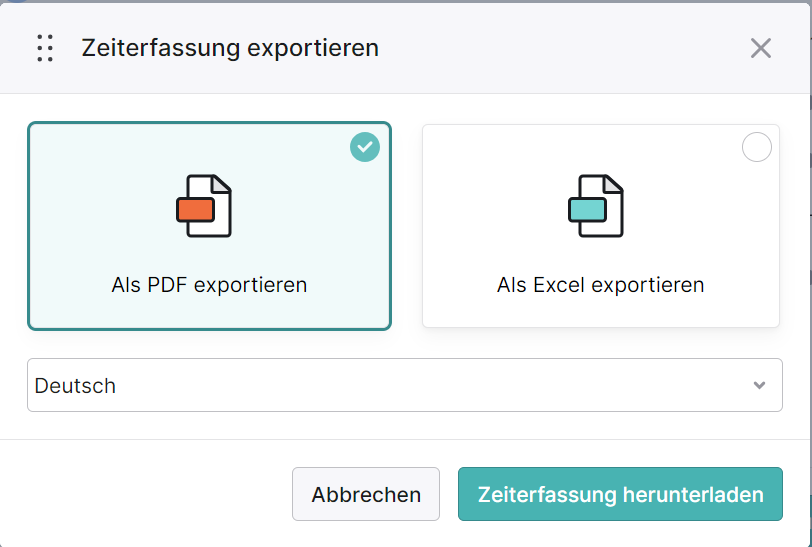Expand language list via chevron arrow
812x547 pixels.
pyautogui.click(x=759, y=385)
